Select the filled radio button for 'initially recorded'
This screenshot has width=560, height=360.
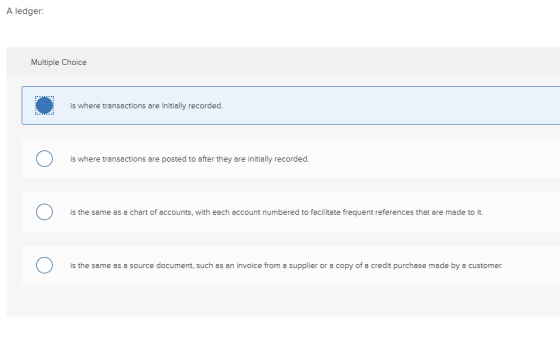click(44, 105)
